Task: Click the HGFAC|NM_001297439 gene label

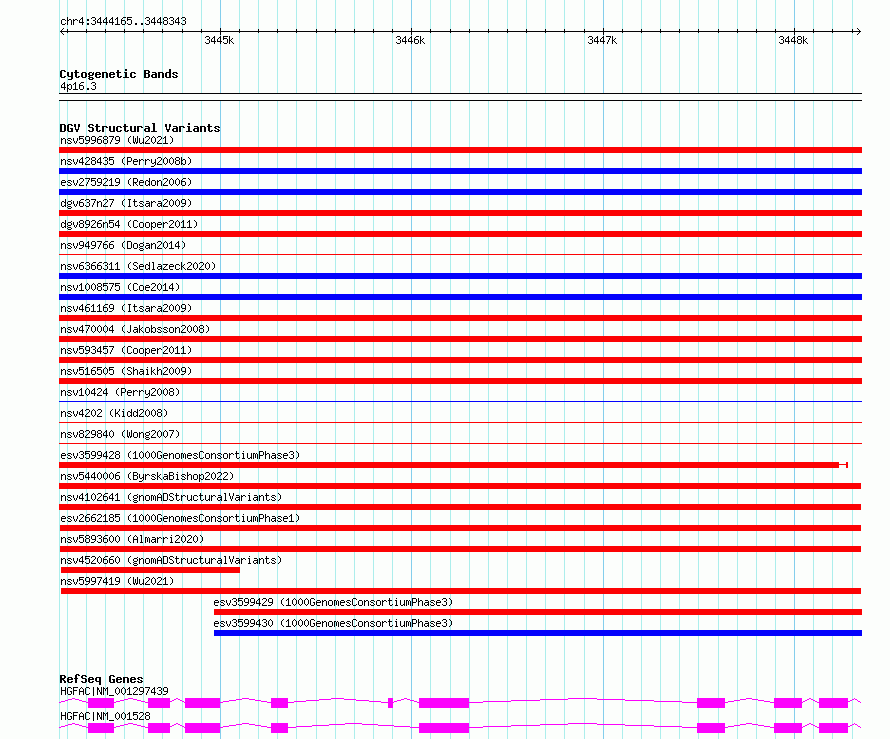Action: pos(114,691)
